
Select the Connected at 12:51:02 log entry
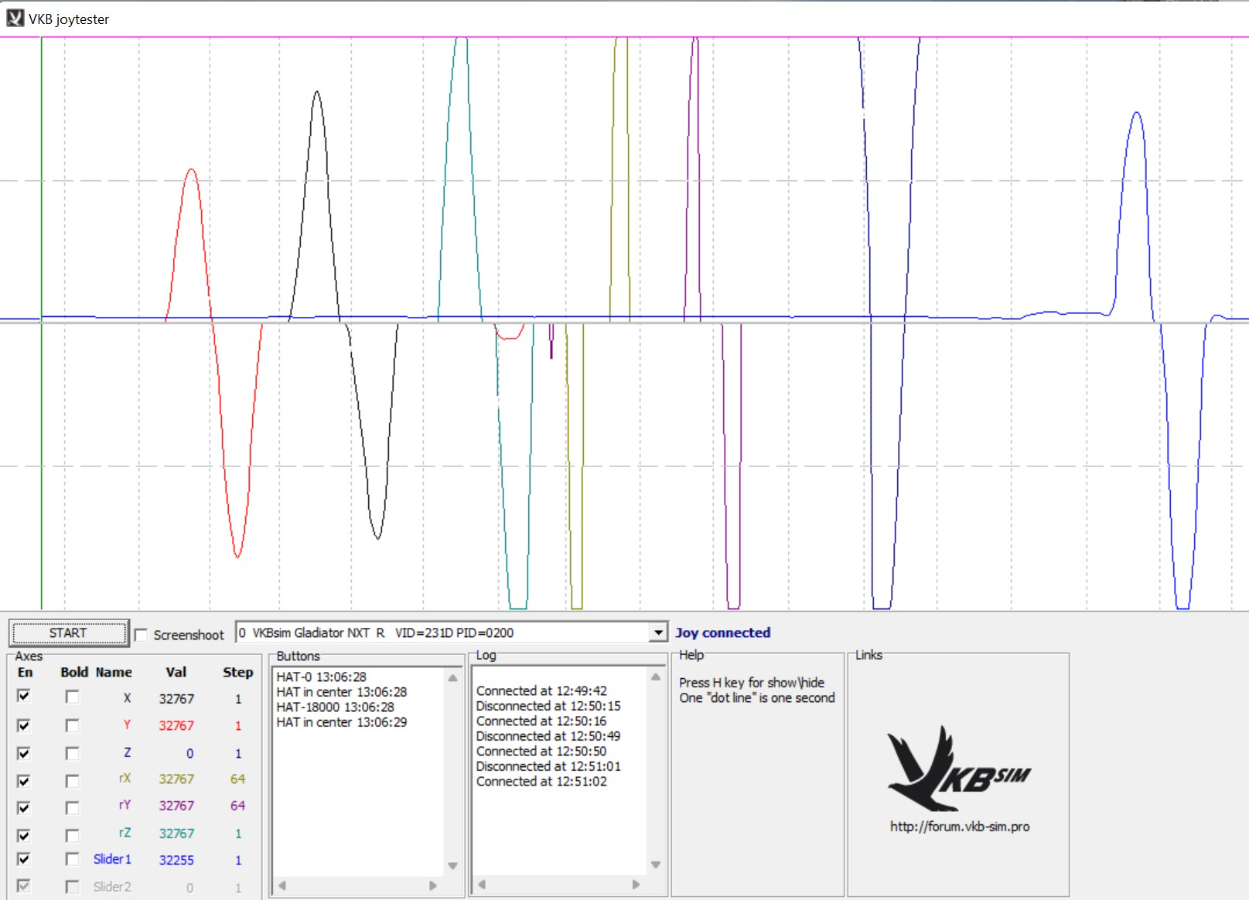coord(541,781)
